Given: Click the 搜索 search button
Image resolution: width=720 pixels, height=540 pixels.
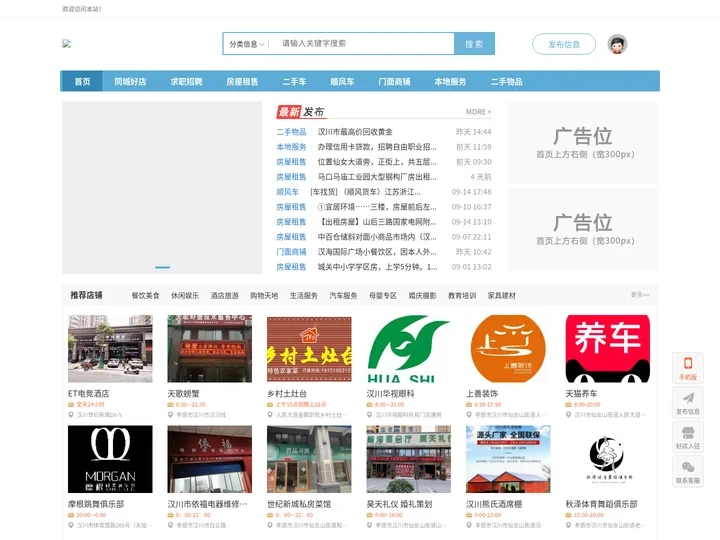Looking at the screenshot, I should pyautogui.click(x=474, y=44).
